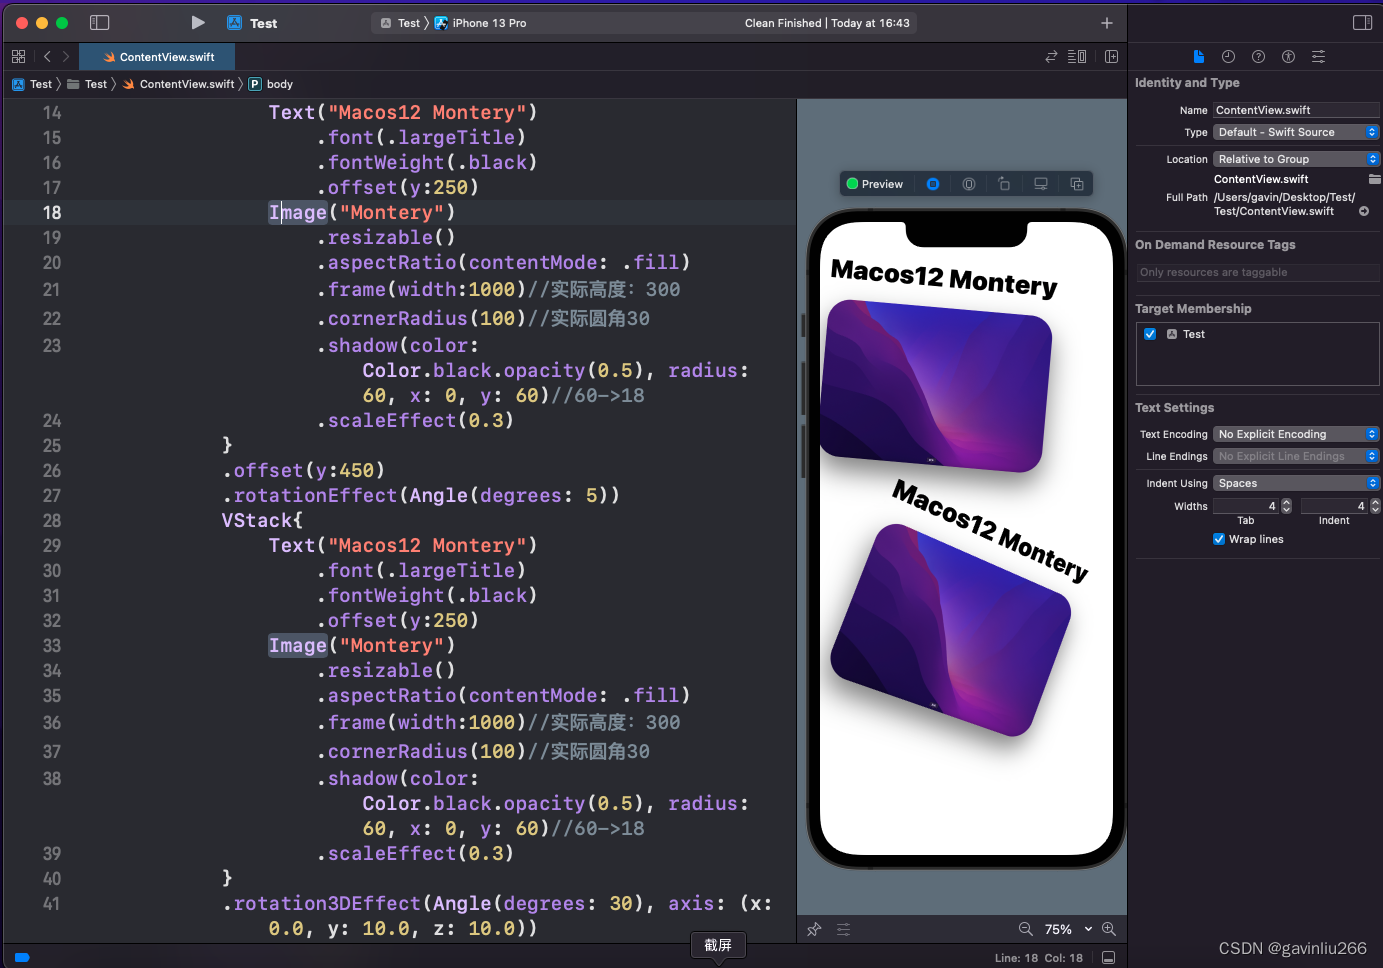Viewport: 1383px width, 968px height.
Task: Show the Quick Help inspector
Action: click(1258, 57)
